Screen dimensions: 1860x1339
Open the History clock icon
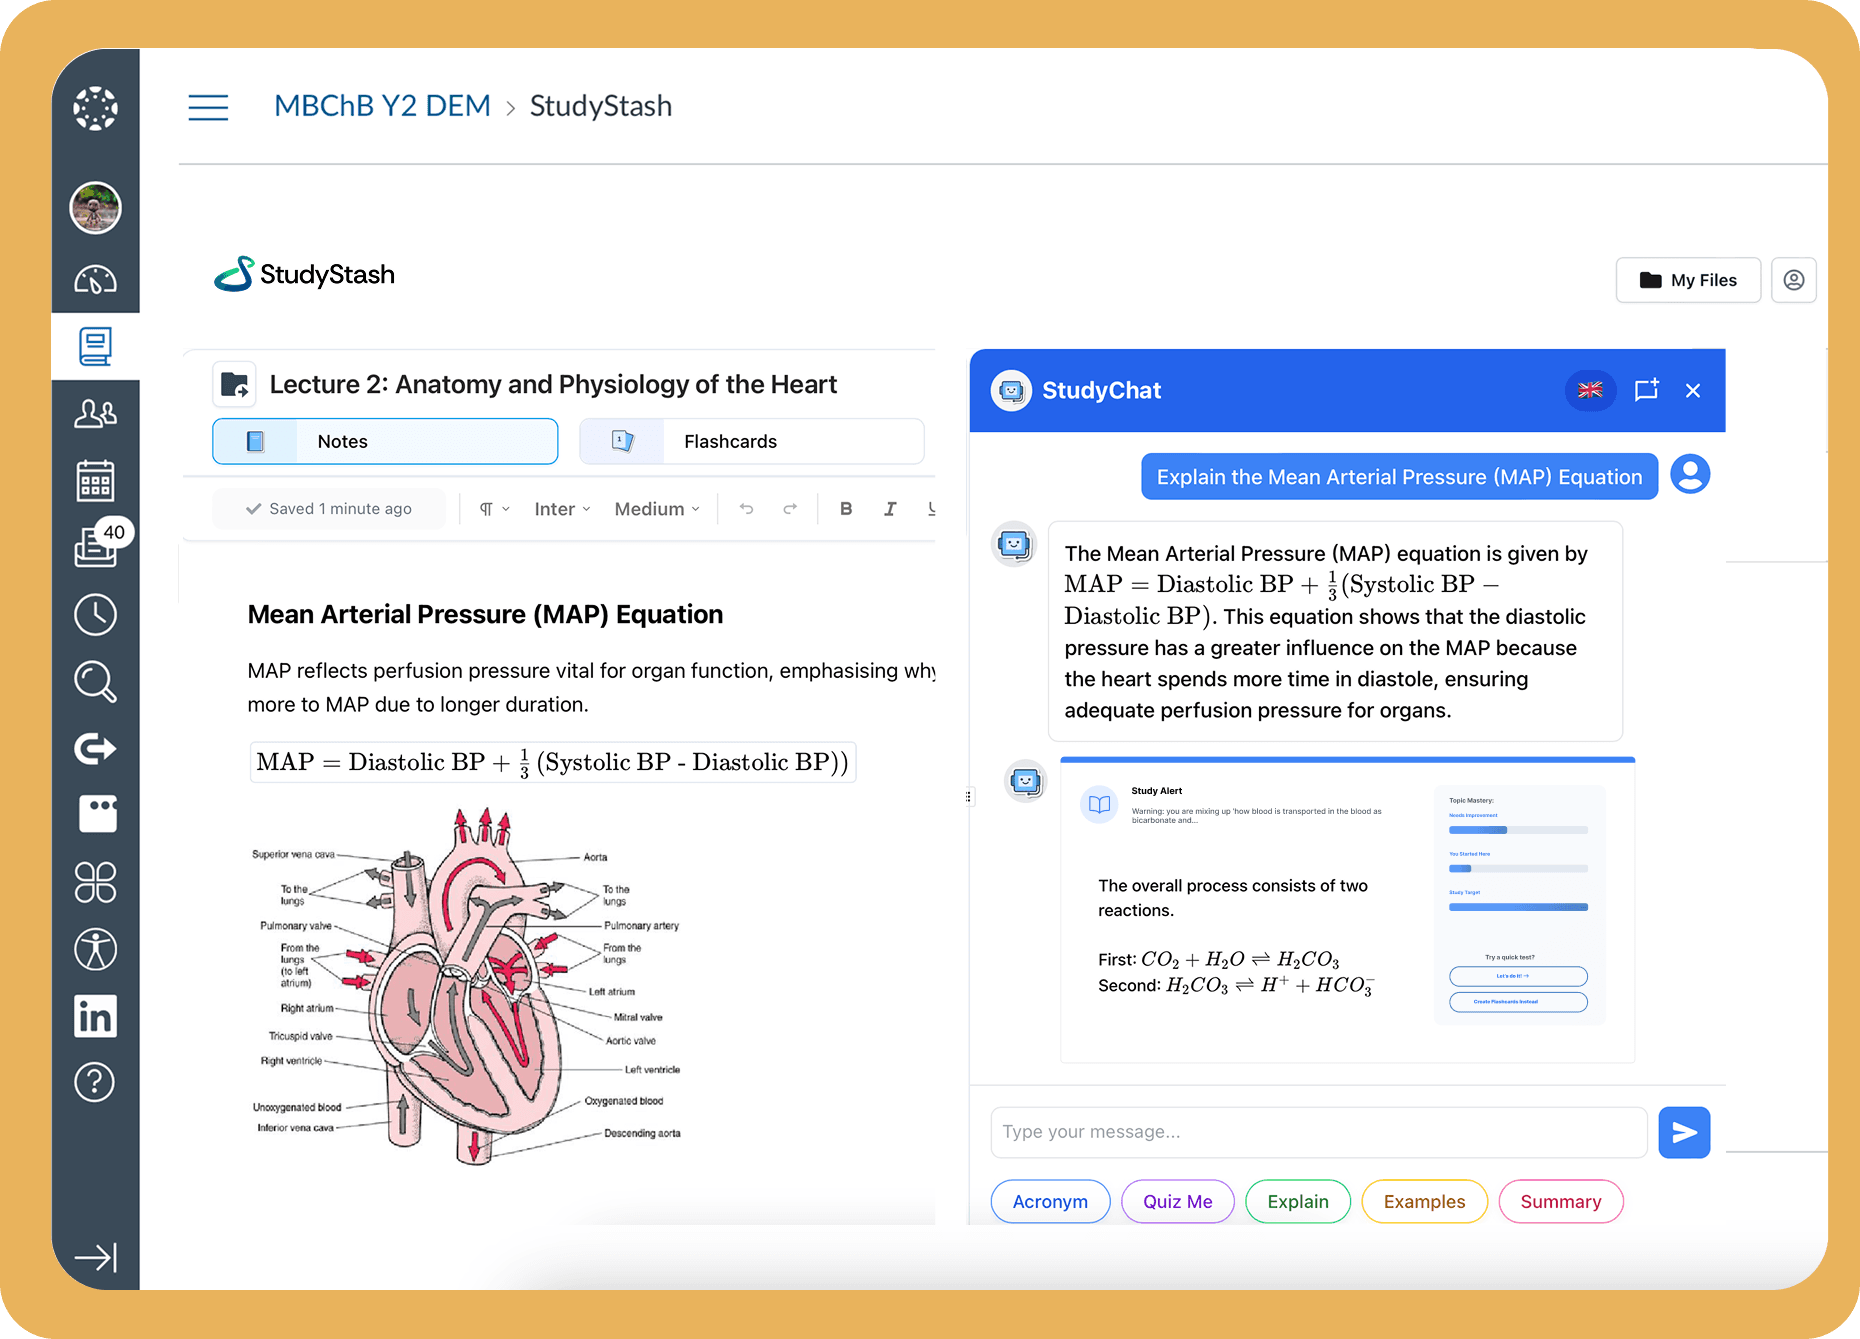(x=95, y=614)
